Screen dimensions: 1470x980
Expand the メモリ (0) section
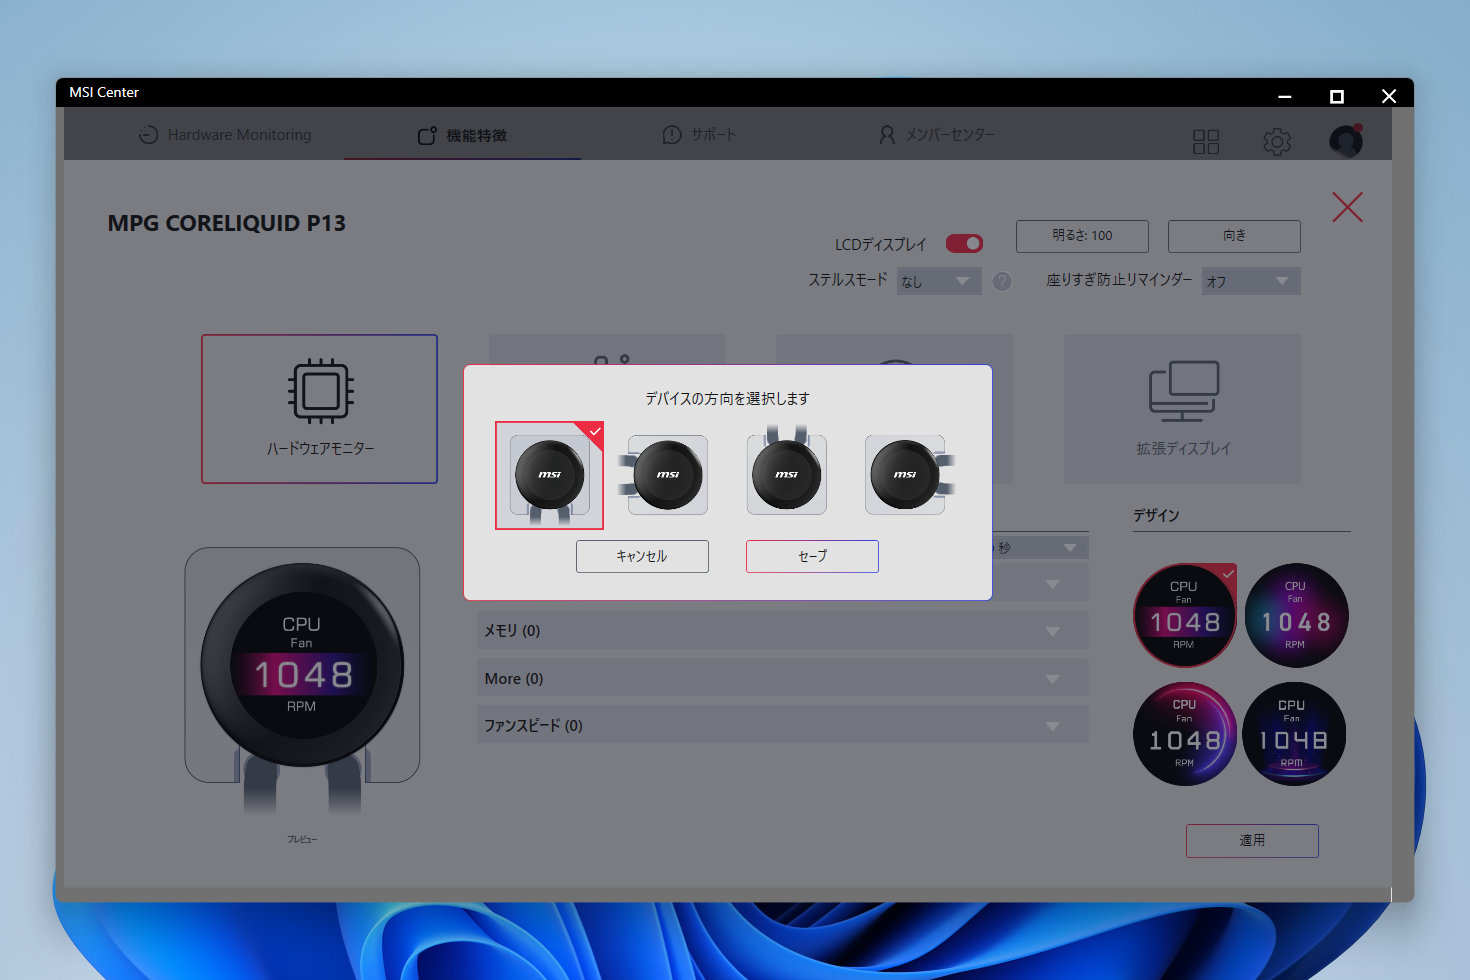(x=782, y=631)
